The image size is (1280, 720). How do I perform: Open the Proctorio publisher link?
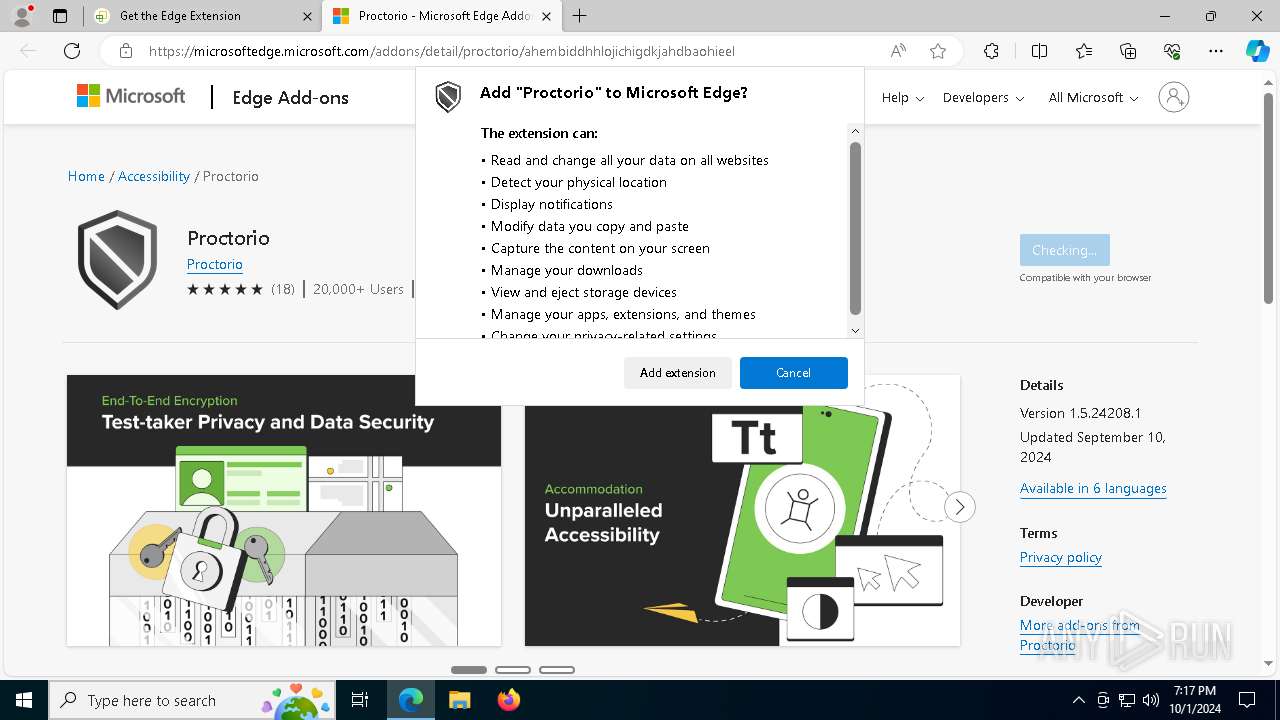pos(215,264)
